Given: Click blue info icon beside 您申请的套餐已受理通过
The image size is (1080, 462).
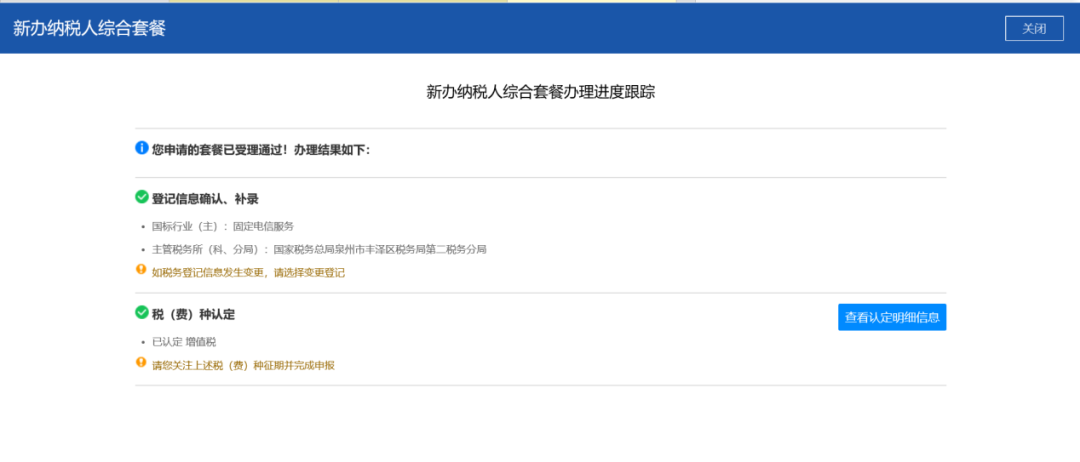Looking at the screenshot, I should click(x=142, y=147).
